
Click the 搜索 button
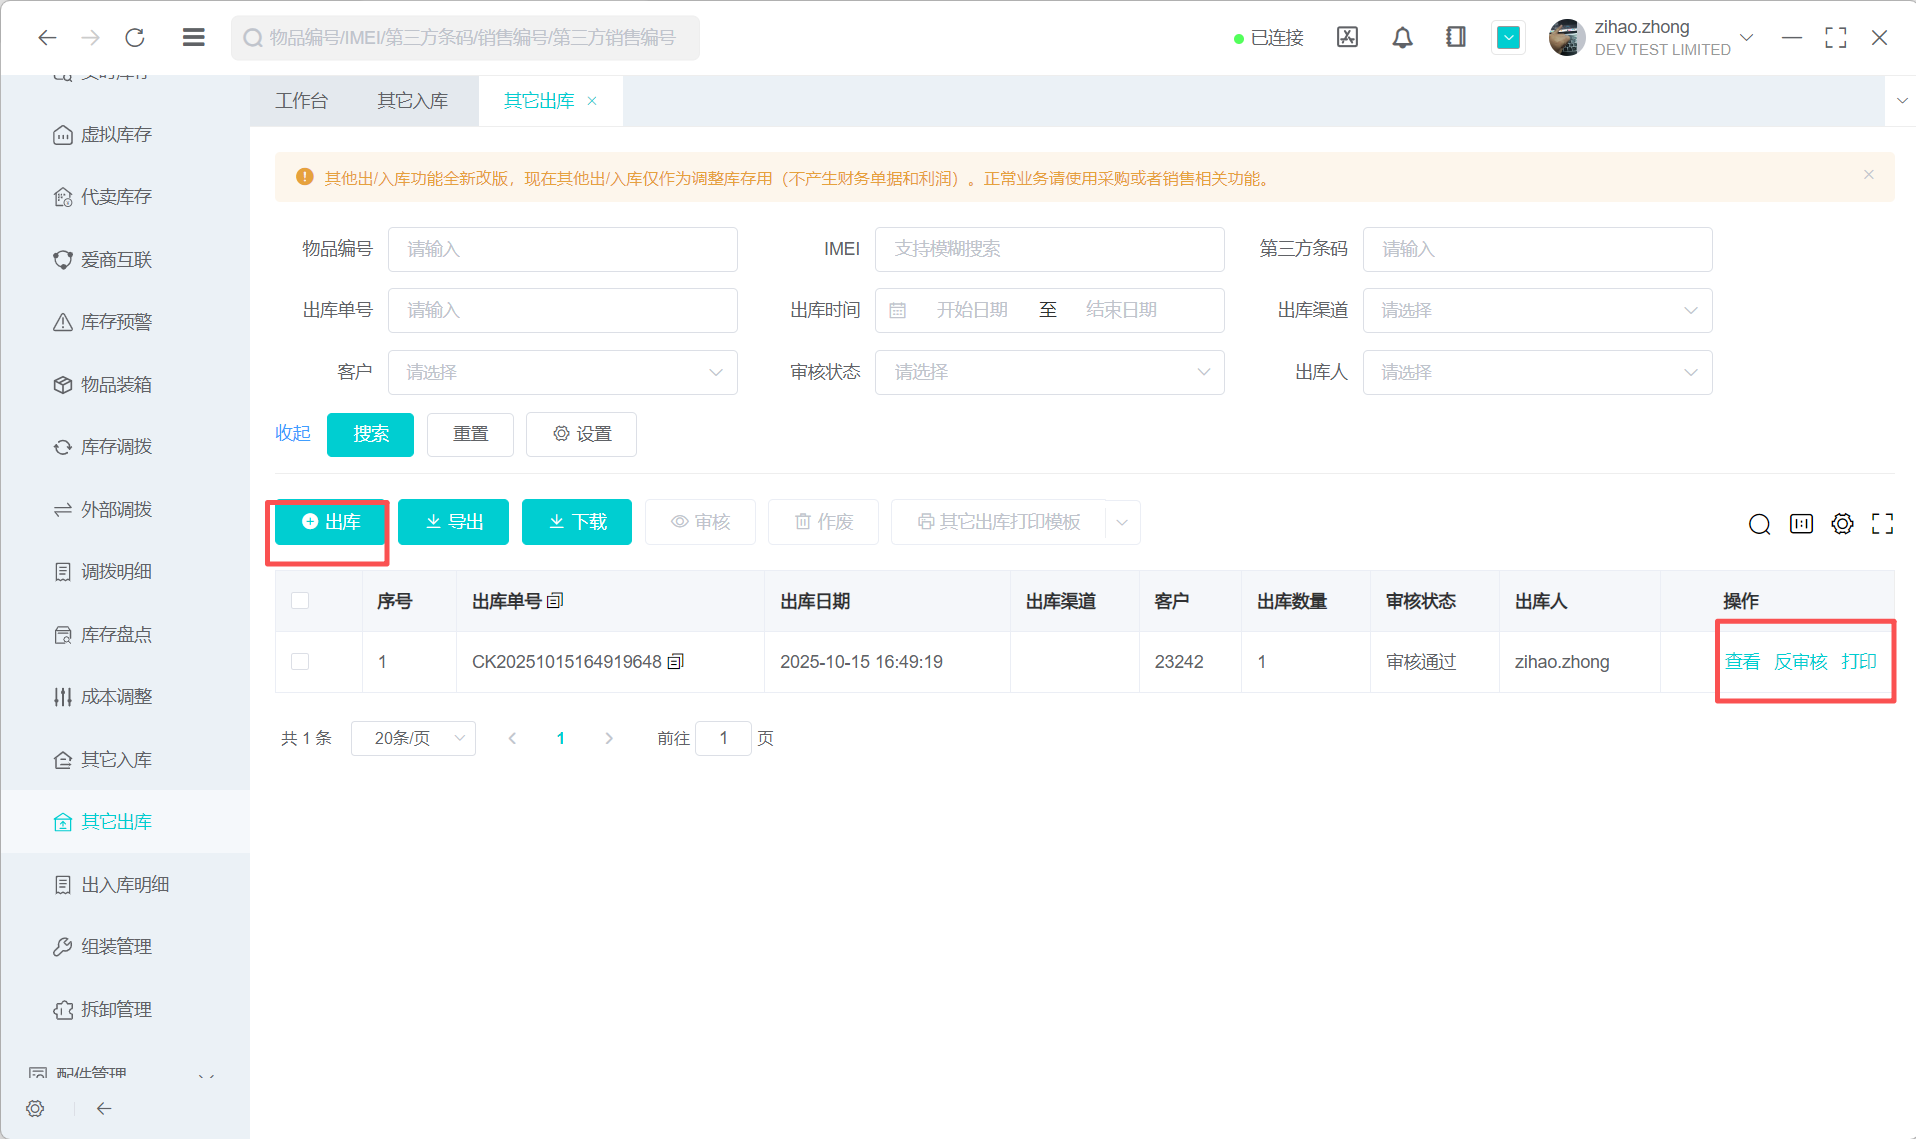click(370, 434)
